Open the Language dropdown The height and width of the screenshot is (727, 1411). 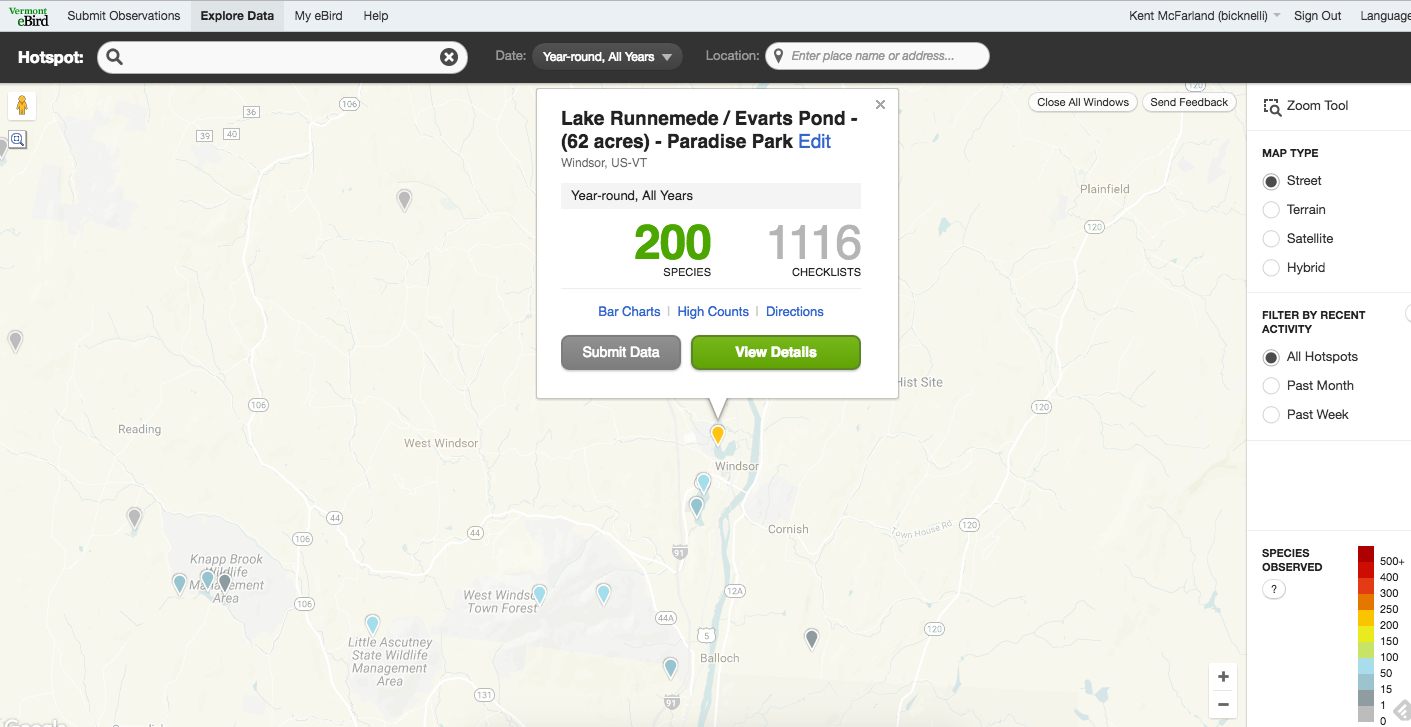[1387, 15]
